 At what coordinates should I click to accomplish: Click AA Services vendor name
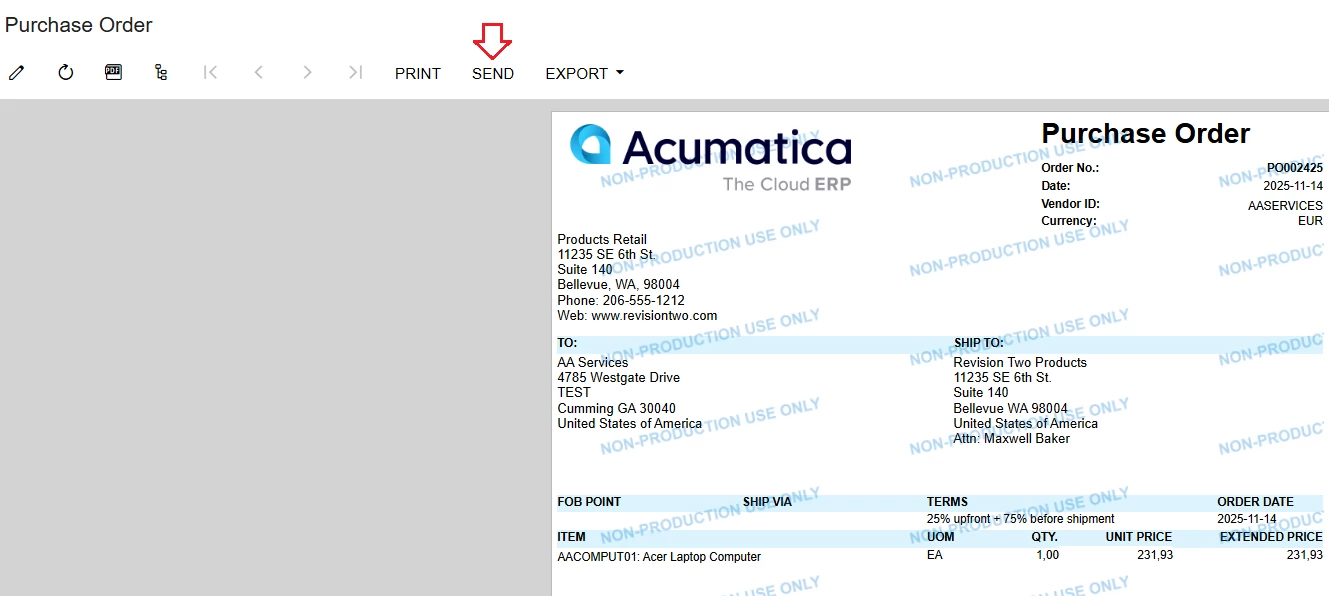[593, 362]
